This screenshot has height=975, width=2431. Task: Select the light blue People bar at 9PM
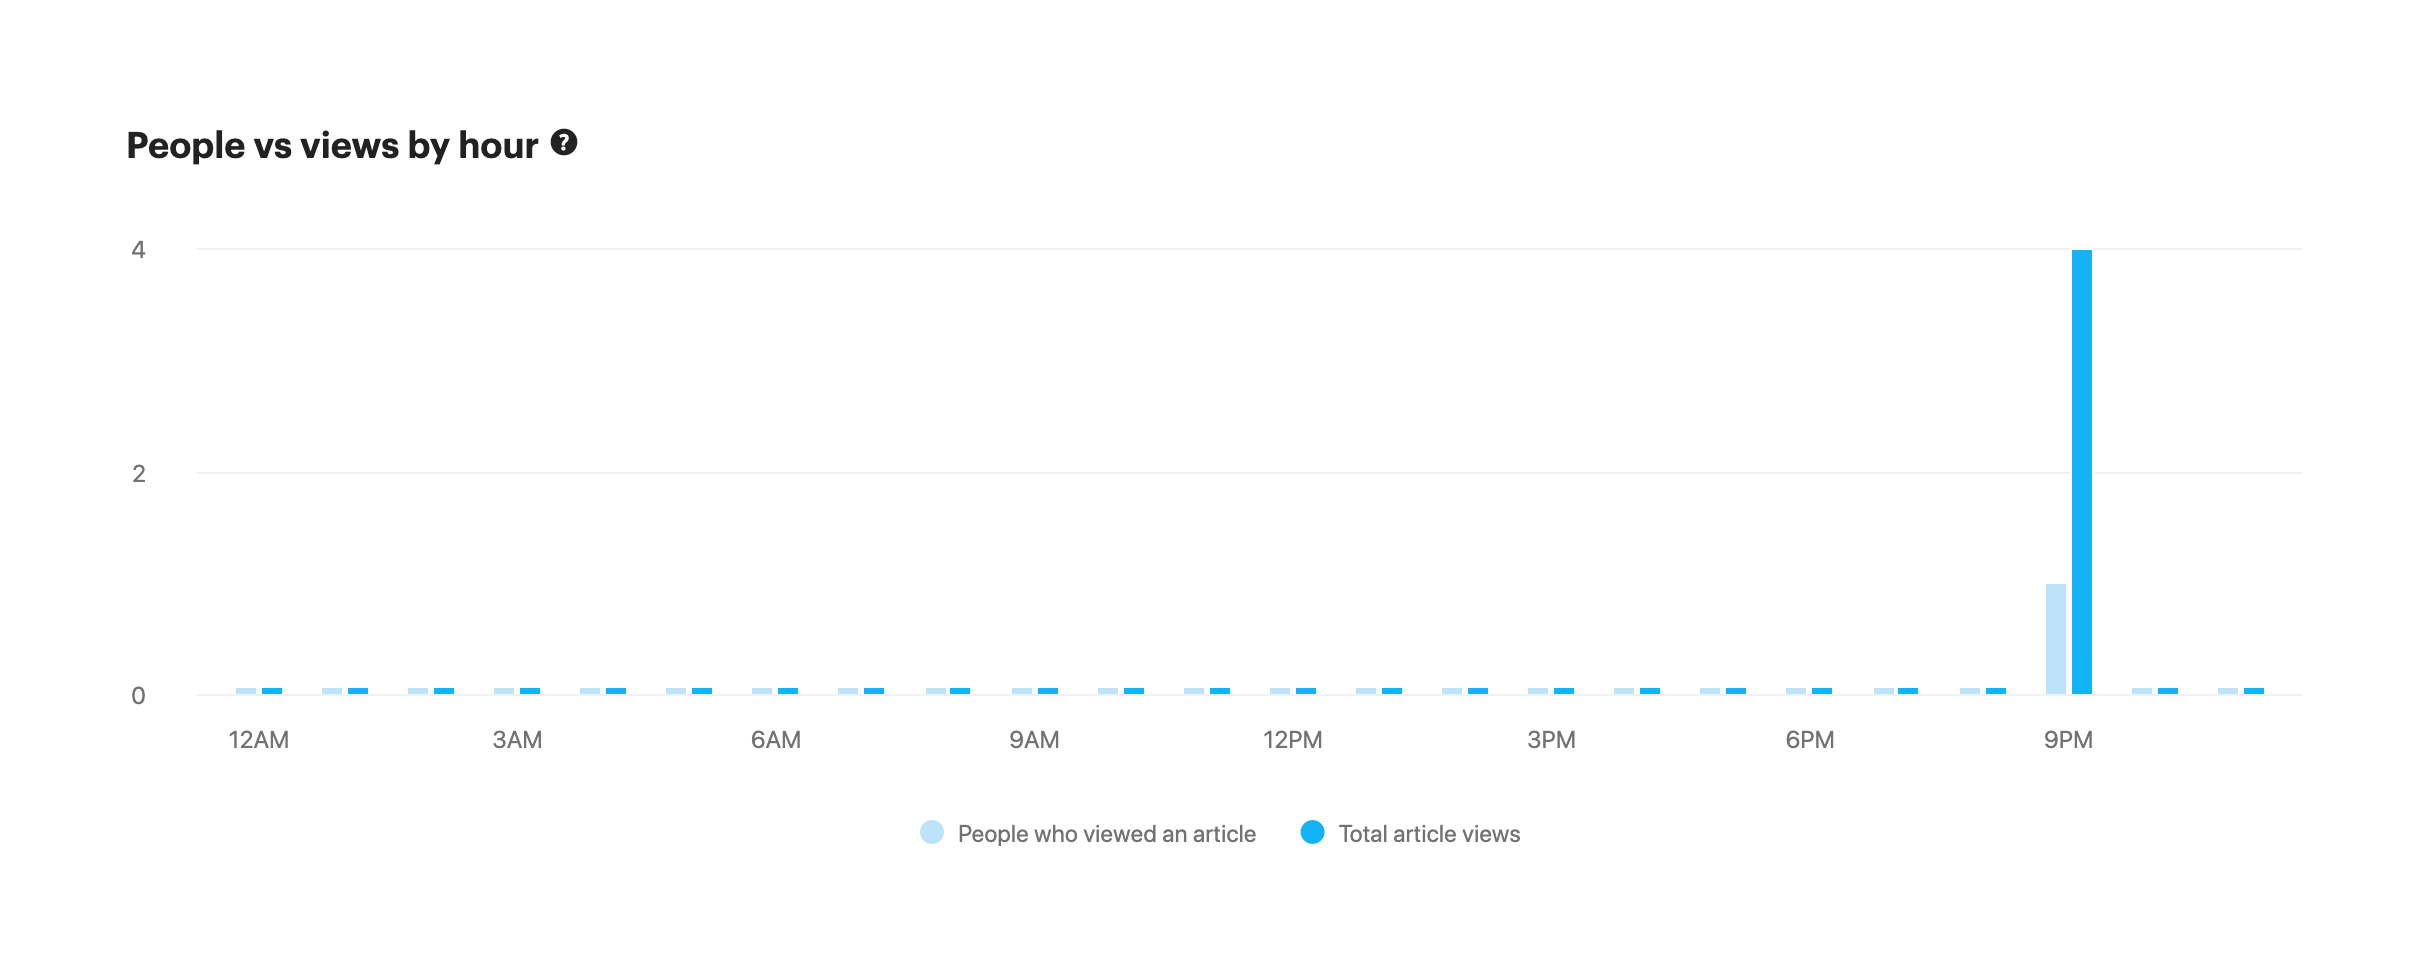pos(2056,639)
